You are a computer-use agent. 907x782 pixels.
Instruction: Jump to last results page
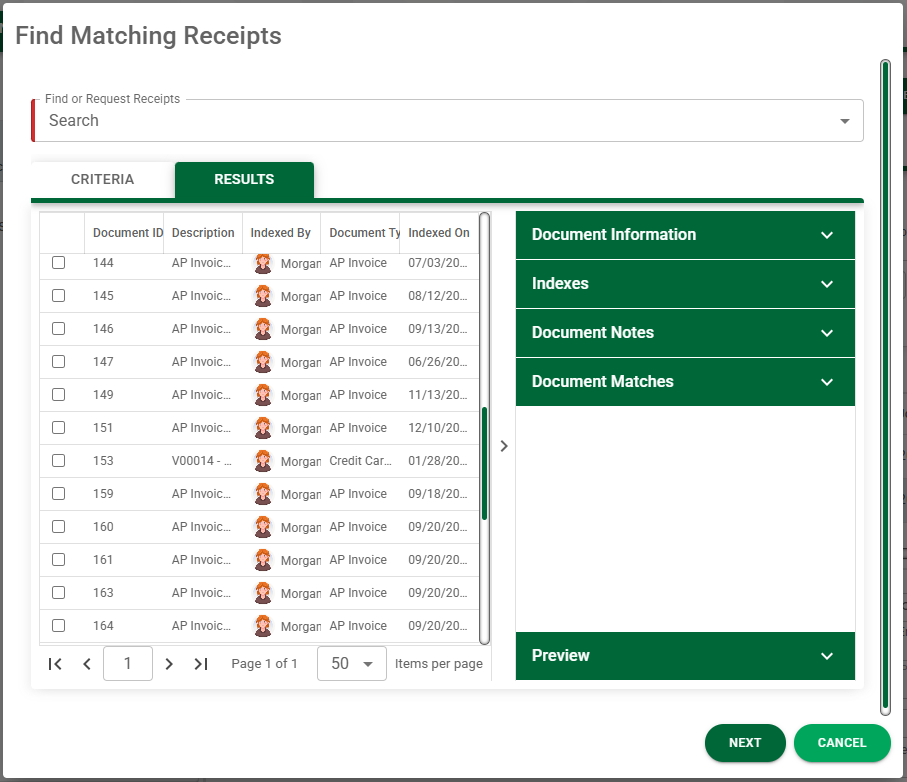click(201, 664)
